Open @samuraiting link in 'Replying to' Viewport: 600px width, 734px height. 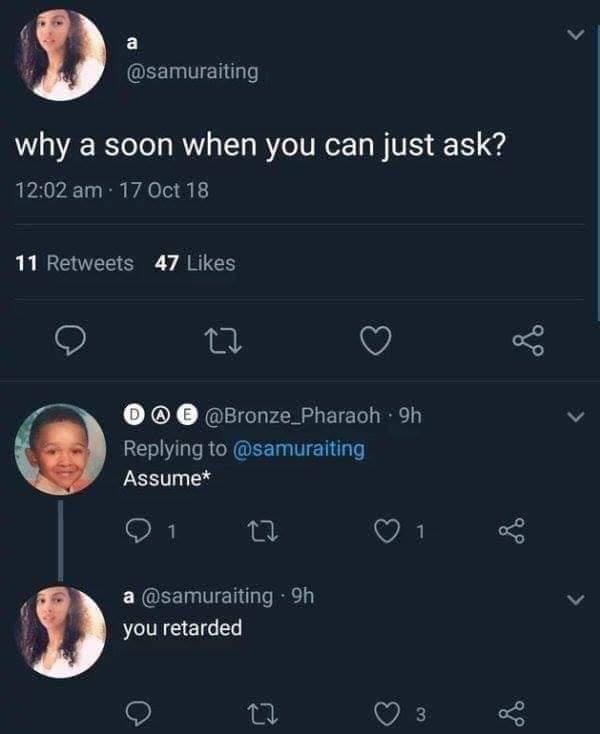tap(298, 449)
